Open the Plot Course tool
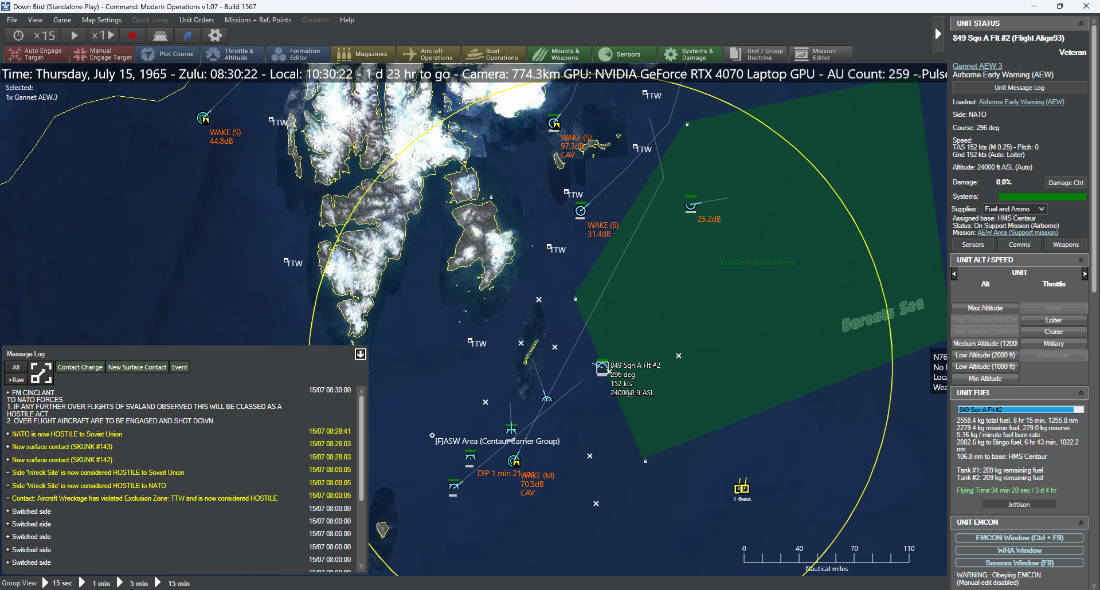 tap(168, 54)
